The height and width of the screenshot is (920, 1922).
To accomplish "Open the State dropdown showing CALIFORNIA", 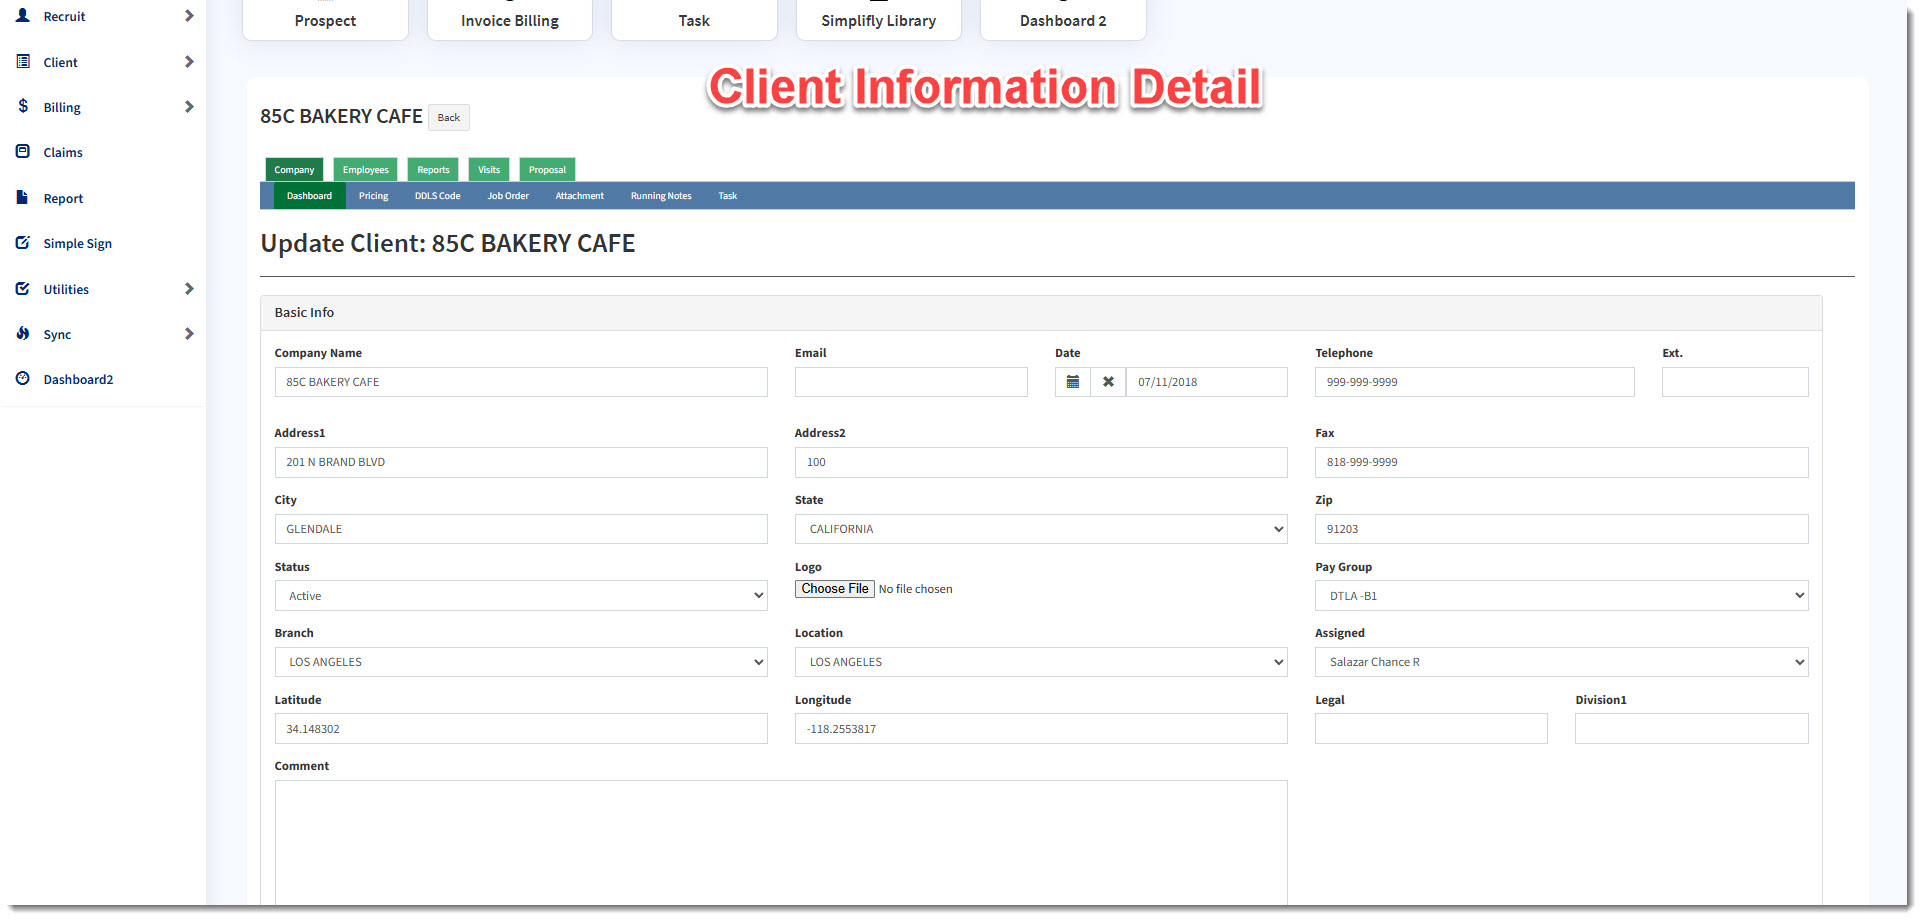I will click(x=1040, y=529).
